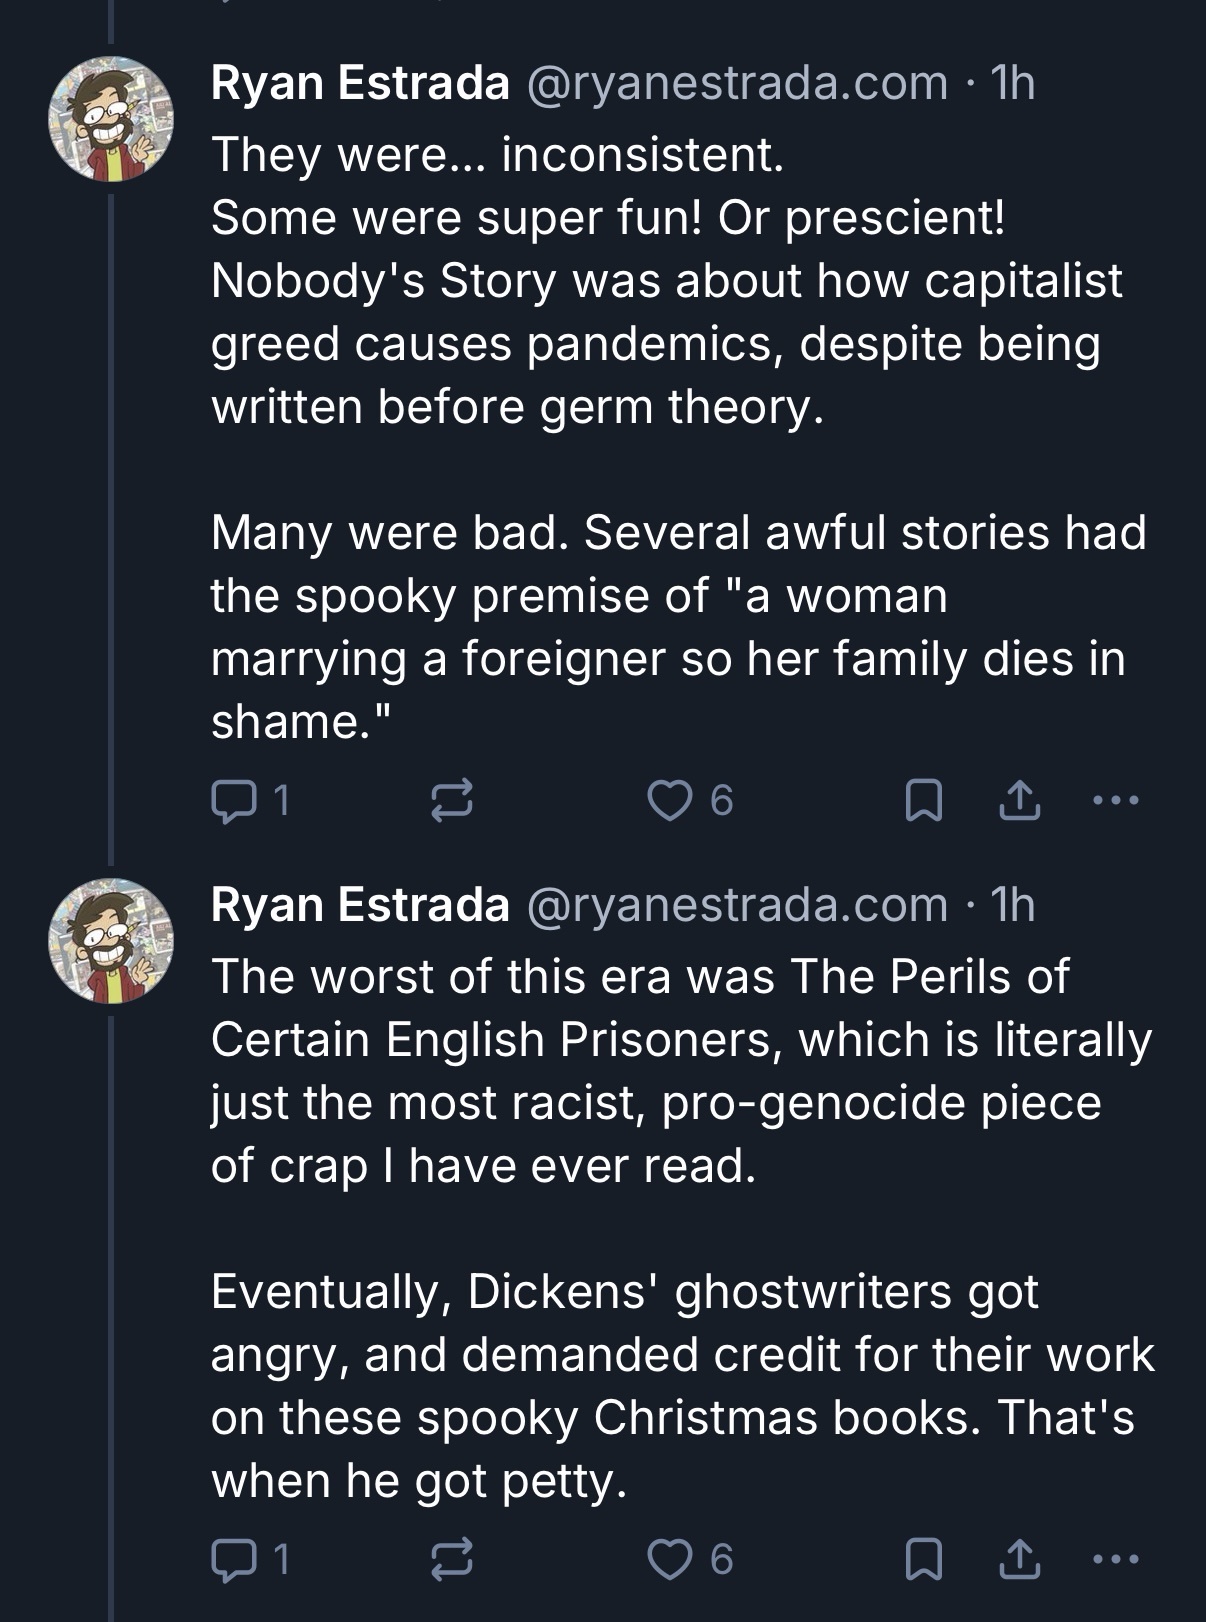
Task: Repost the 'Certain English Prisoners' post
Action: click(451, 1559)
